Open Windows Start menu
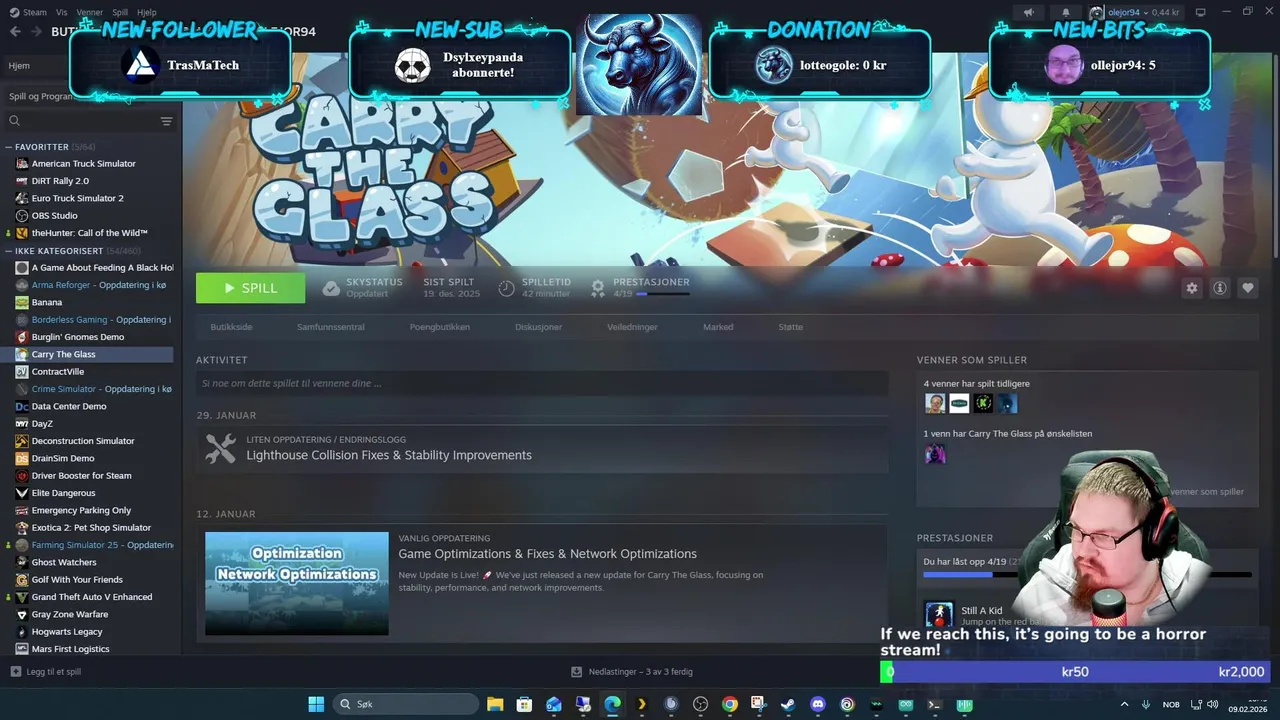Image resolution: width=1280 pixels, height=720 pixels. (316, 704)
